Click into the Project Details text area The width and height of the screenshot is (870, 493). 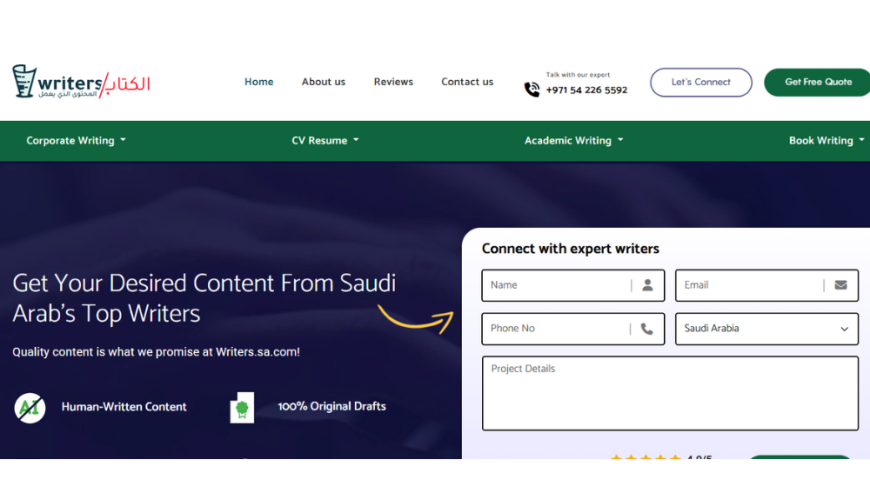(669, 393)
